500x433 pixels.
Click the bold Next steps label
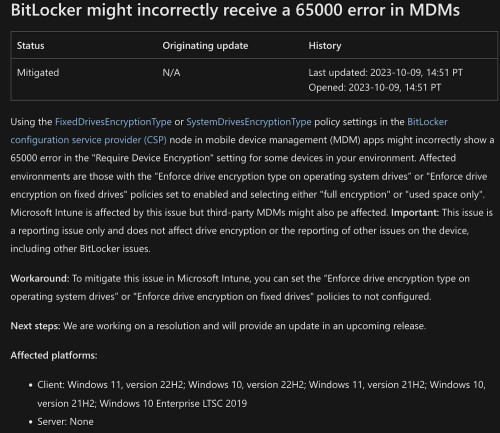click(x=35, y=326)
